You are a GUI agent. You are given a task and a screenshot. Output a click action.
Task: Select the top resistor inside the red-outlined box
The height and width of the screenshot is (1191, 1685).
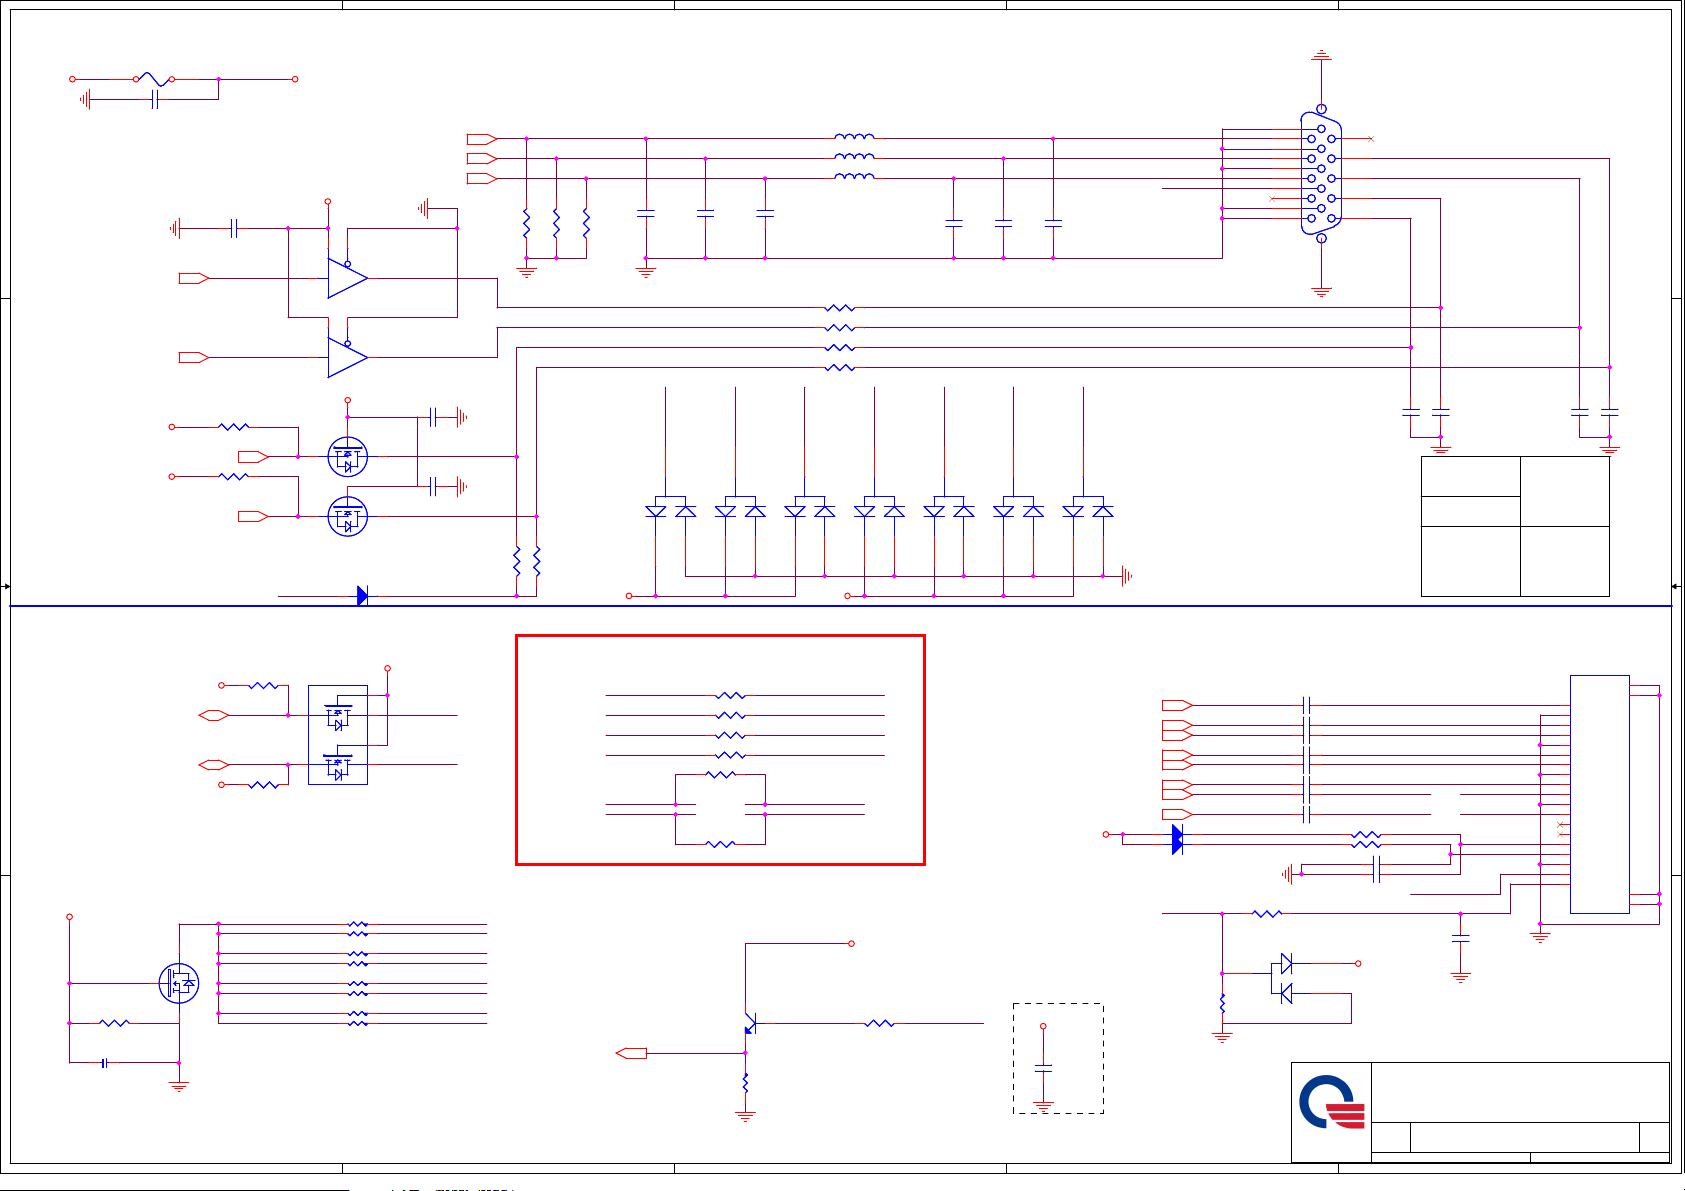click(x=730, y=695)
